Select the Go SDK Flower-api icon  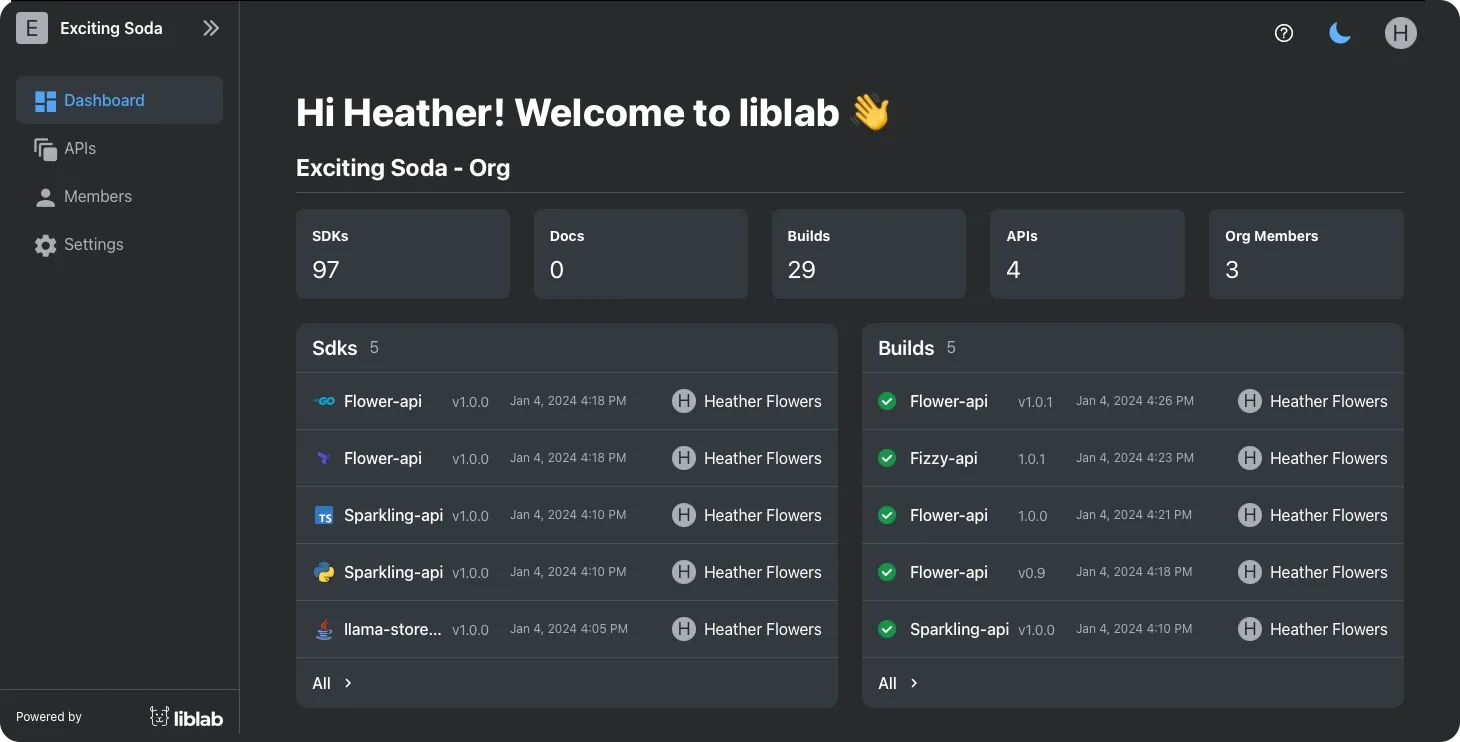(x=324, y=401)
